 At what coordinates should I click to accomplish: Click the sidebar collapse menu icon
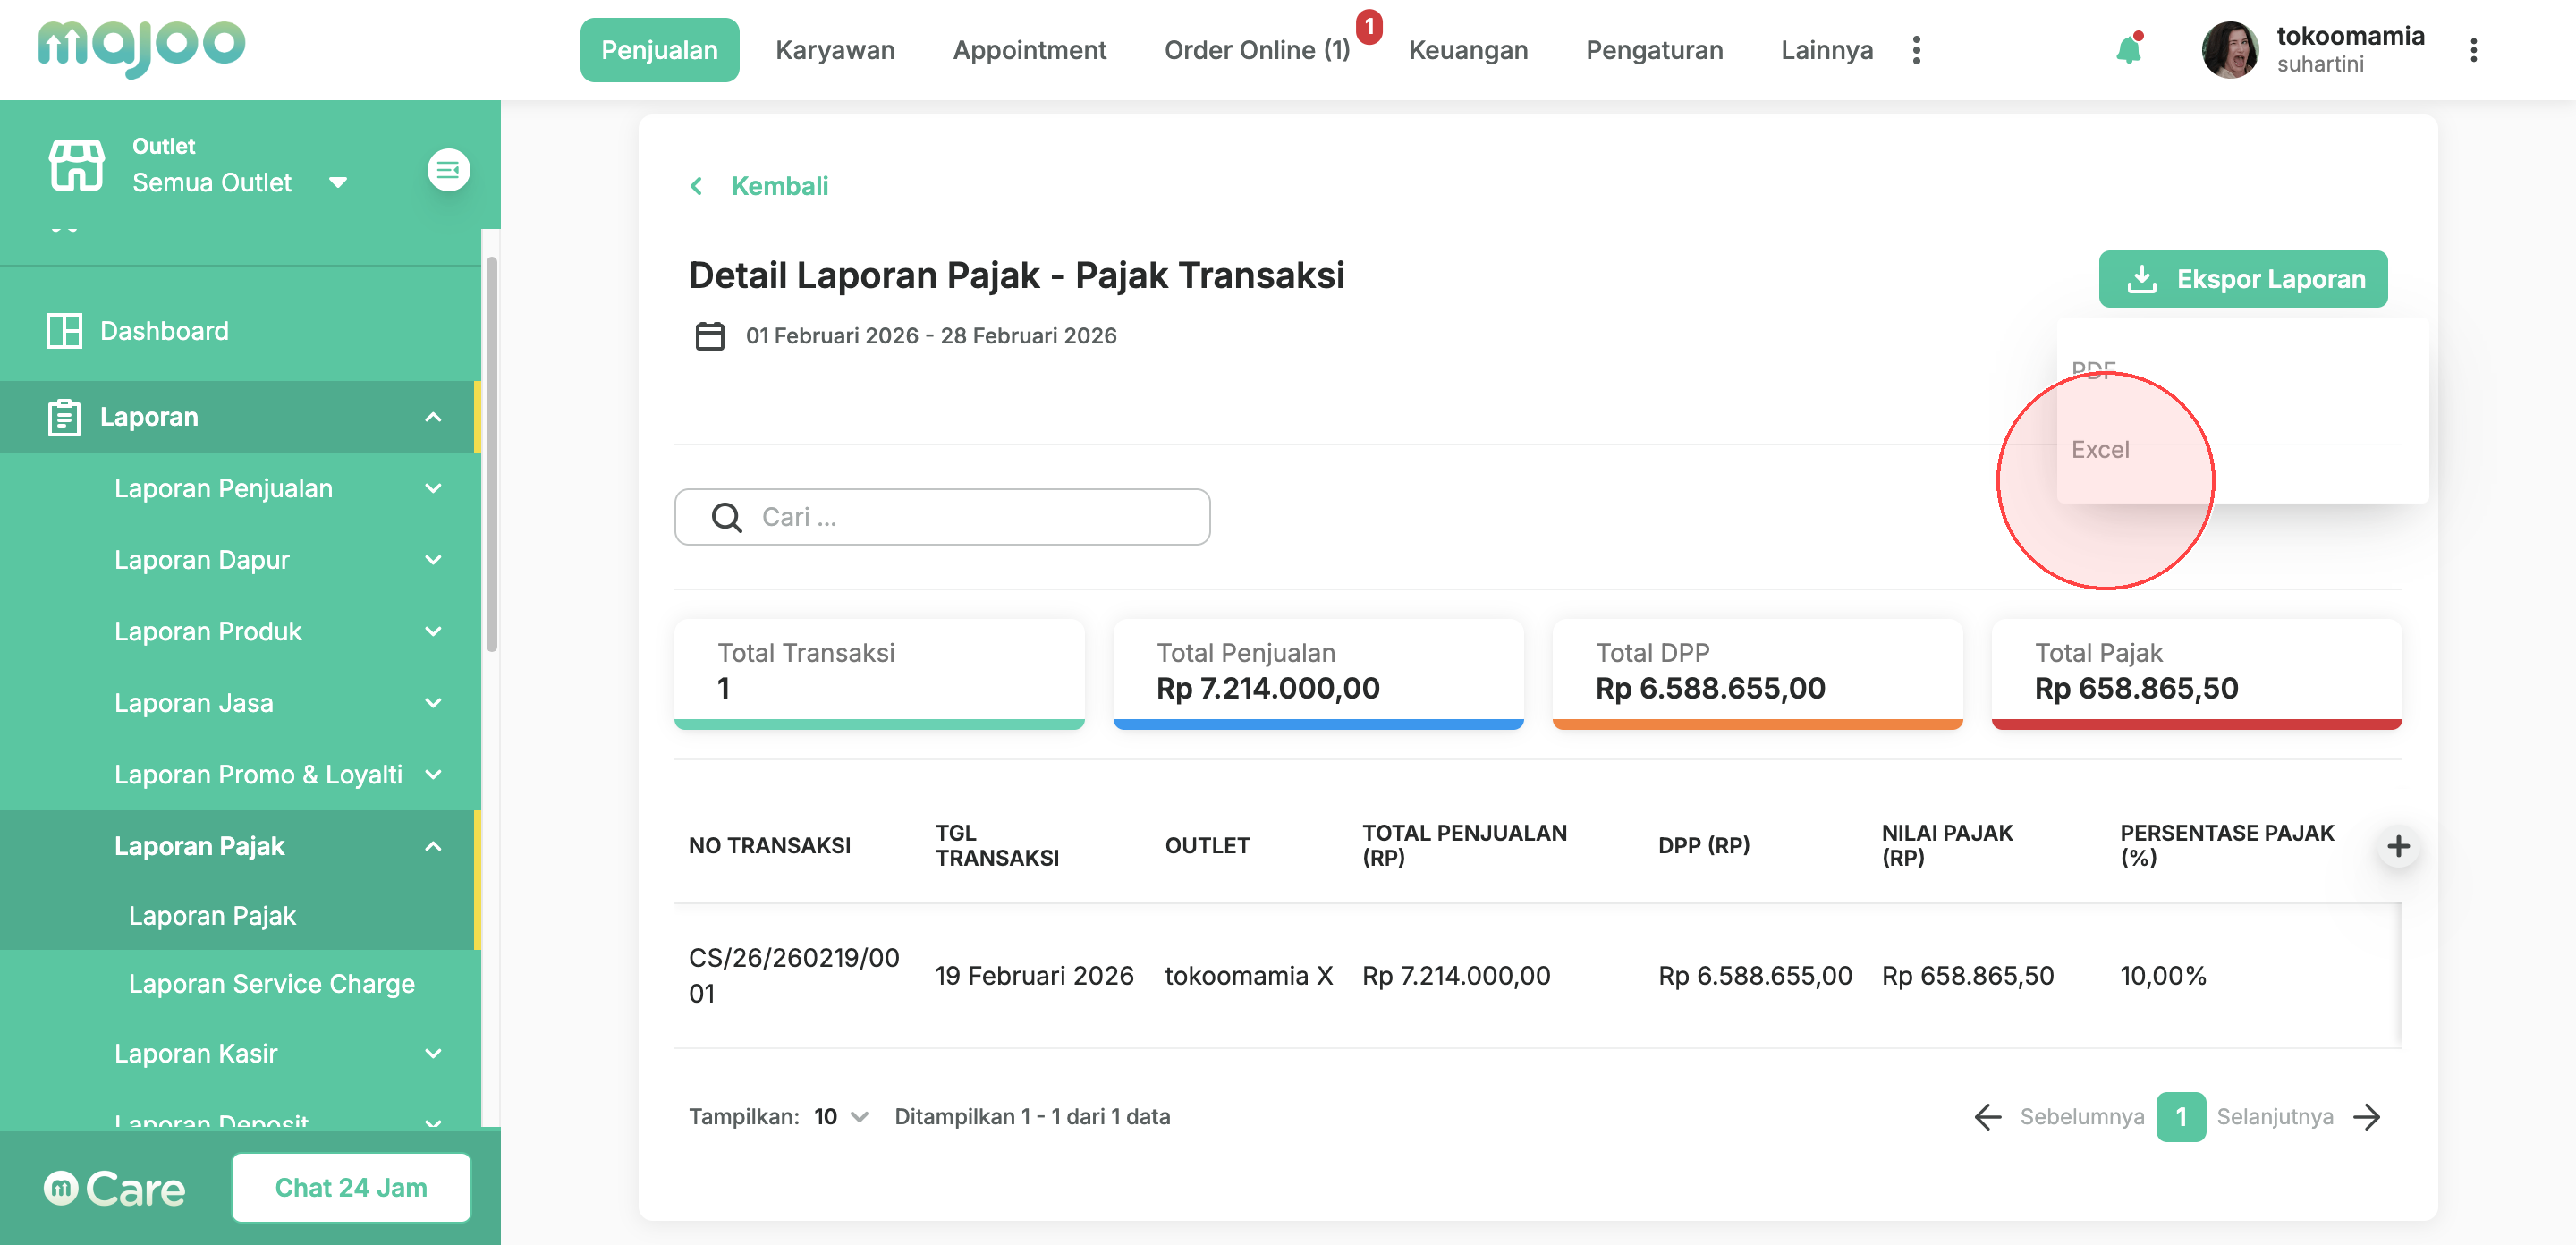click(x=448, y=170)
